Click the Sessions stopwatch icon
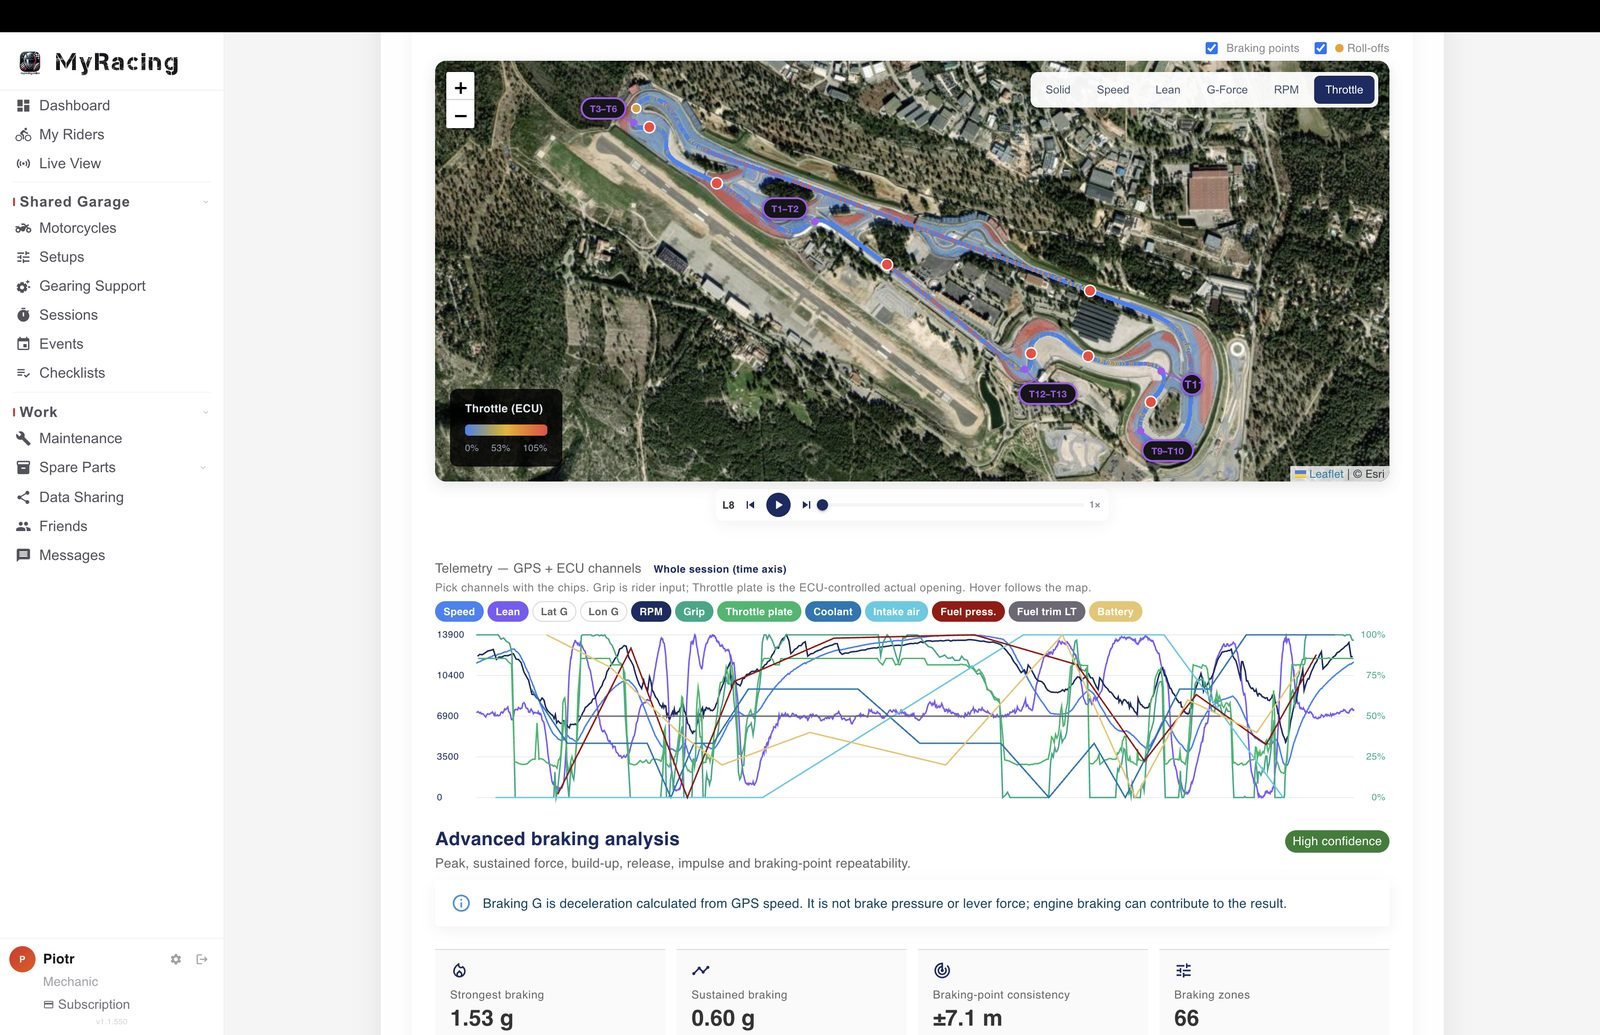Image resolution: width=1600 pixels, height=1035 pixels. tap(23, 315)
